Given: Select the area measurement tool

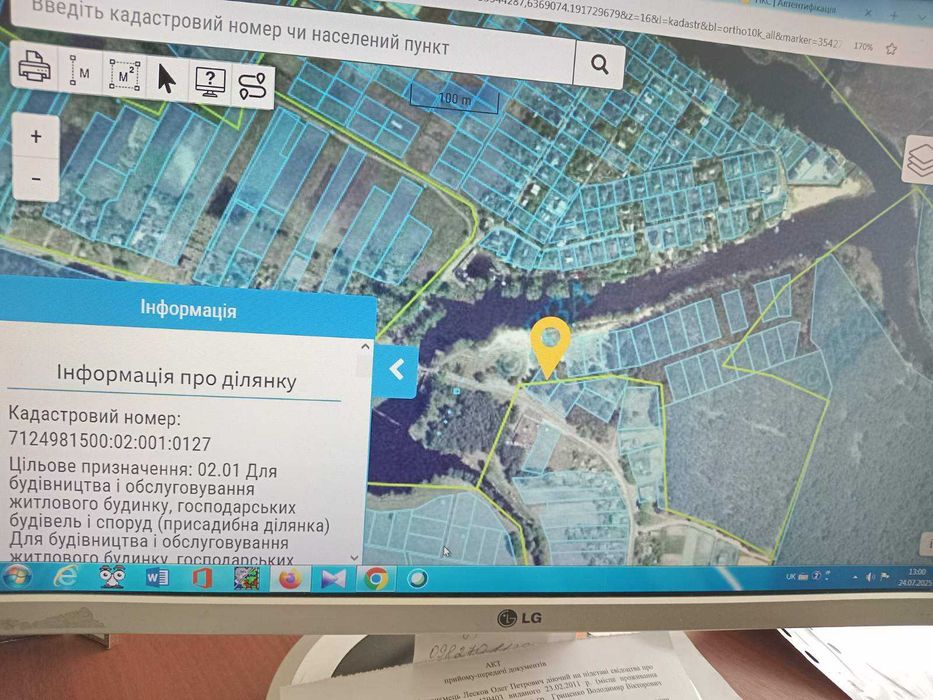Looking at the screenshot, I should (124, 76).
